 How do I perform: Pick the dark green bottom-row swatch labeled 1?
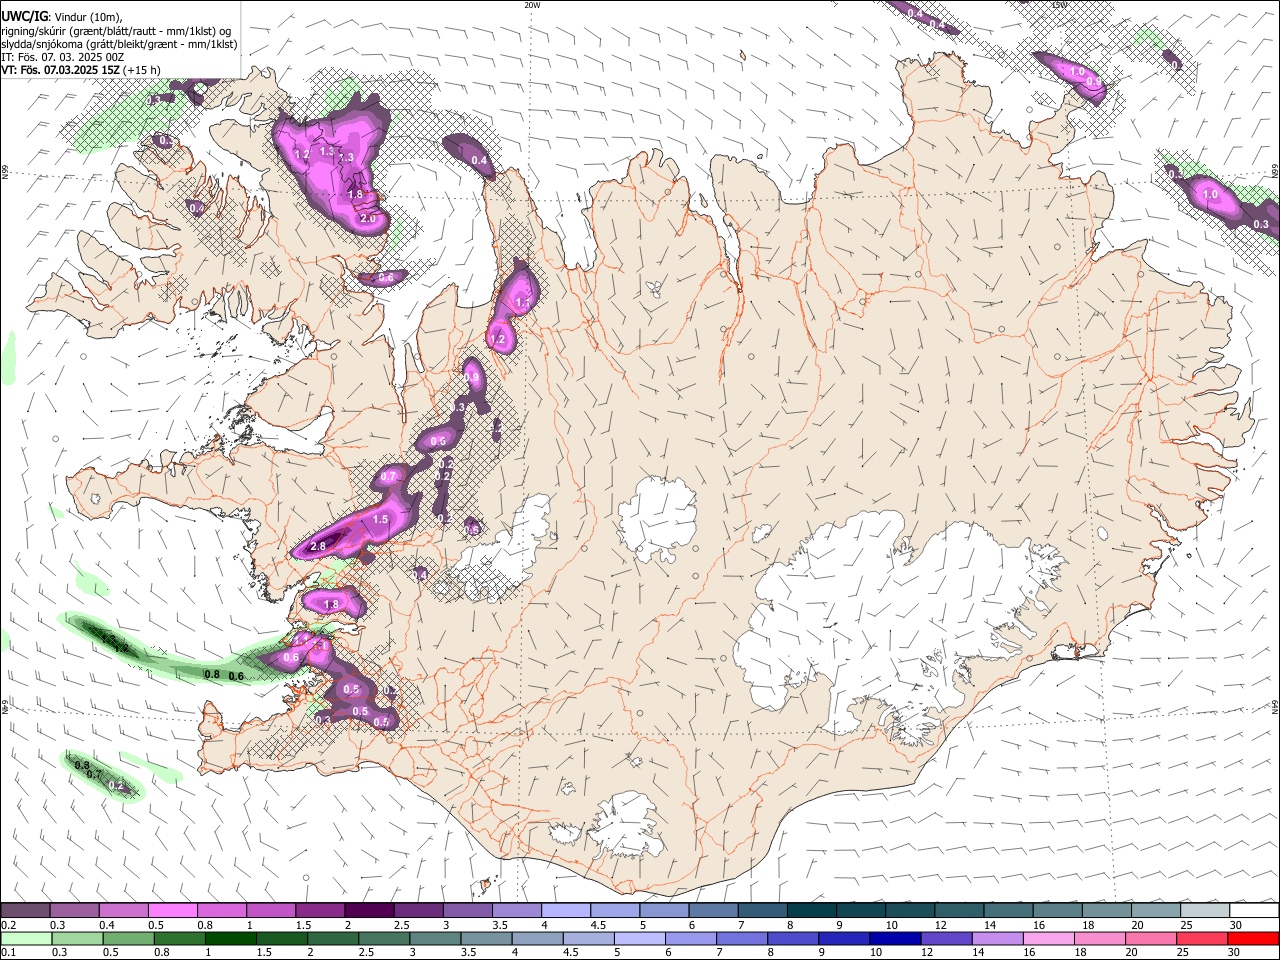point(230,938)
